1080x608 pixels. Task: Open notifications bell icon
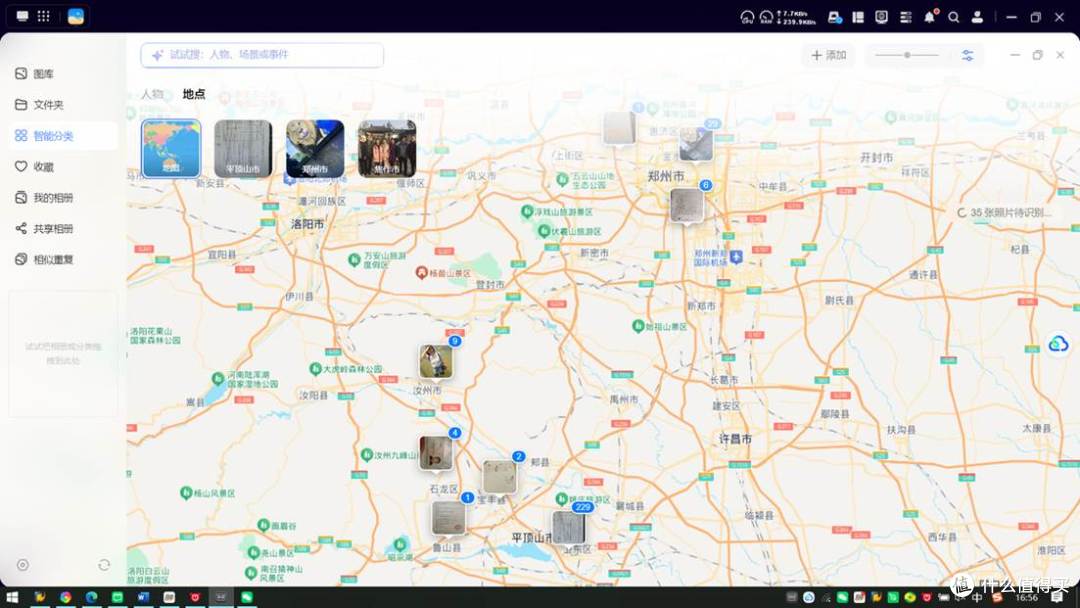click(930, 17)
